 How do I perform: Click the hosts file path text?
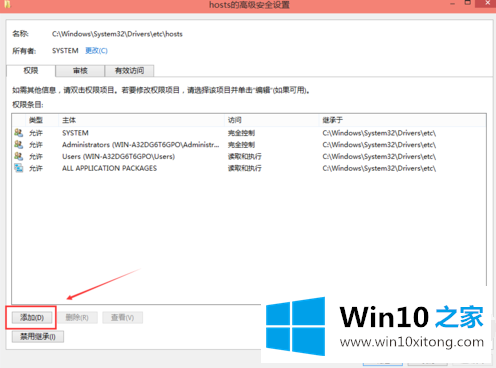117,34
